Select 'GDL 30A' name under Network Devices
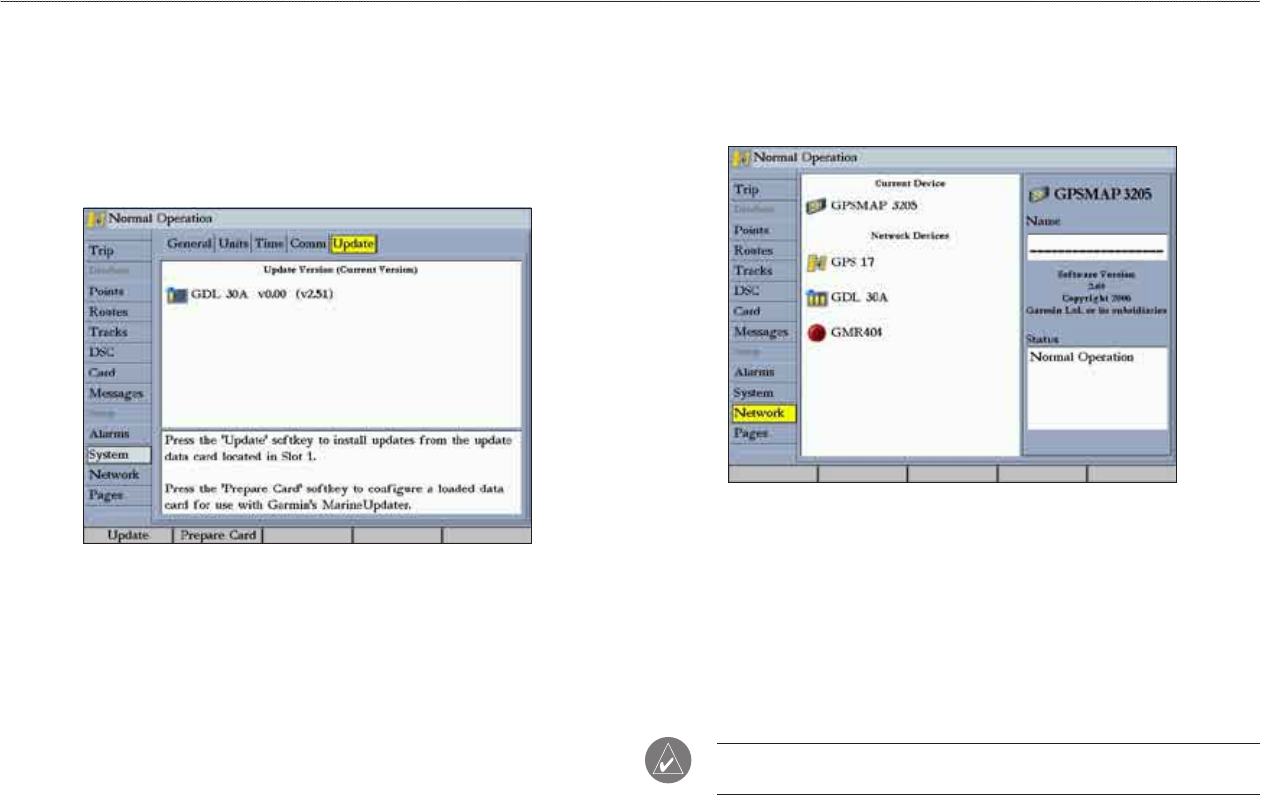Image resolution: width=1261 pixels, height=795 pixels. 859,298
